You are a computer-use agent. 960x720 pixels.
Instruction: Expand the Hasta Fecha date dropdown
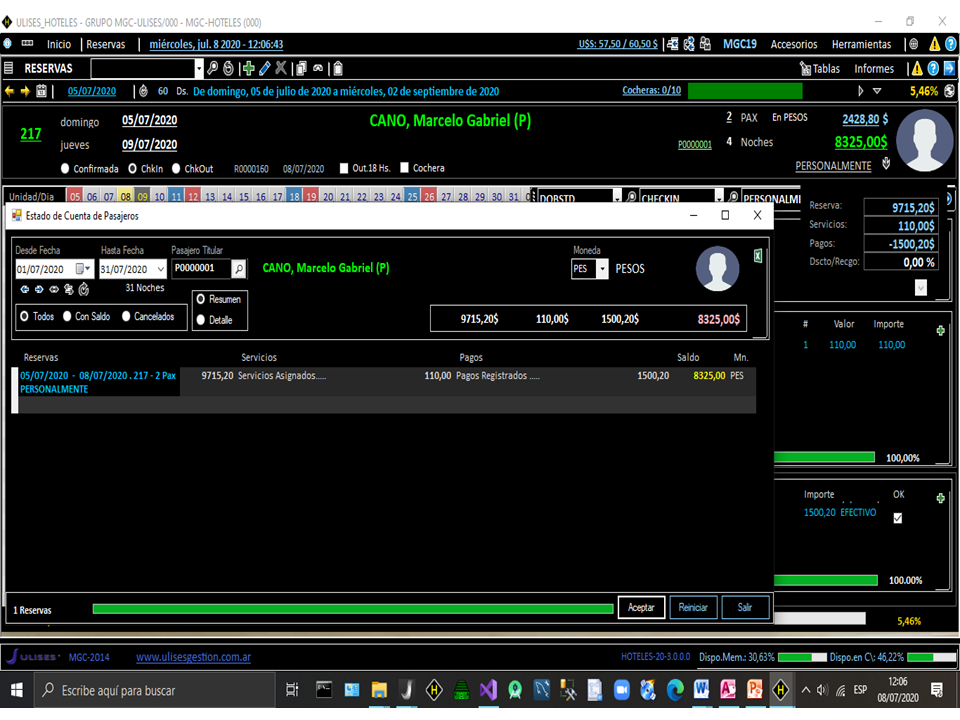[160, 267]
